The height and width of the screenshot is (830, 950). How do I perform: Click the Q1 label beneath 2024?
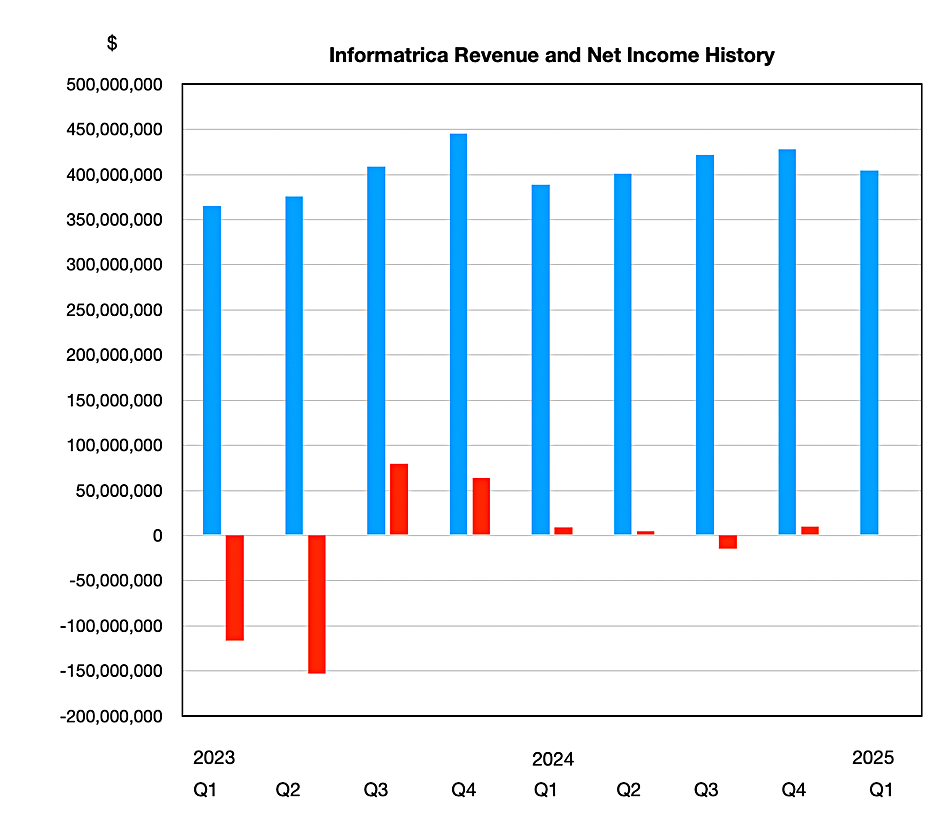point(545,790)
